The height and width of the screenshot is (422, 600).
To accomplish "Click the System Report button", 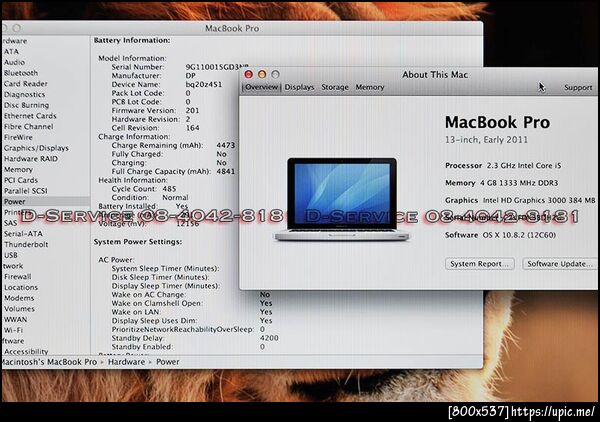I will click(479, 264).
